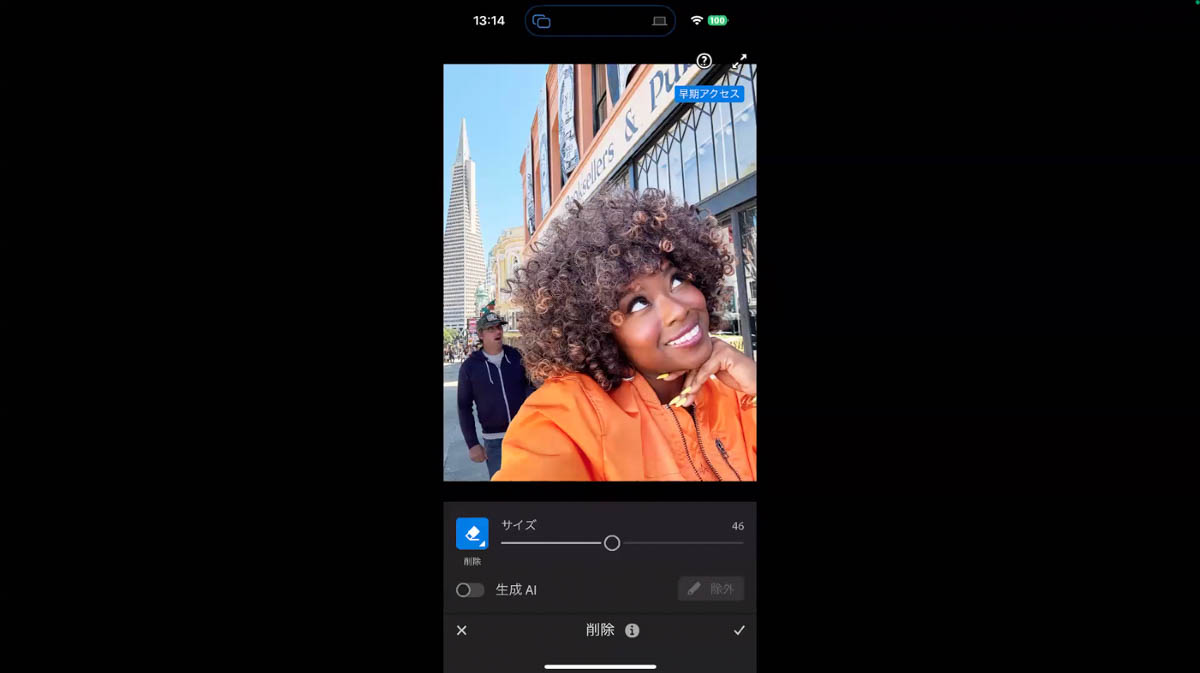
Task: Tap the 早期アクセス badge
Action: pos(709,94)
